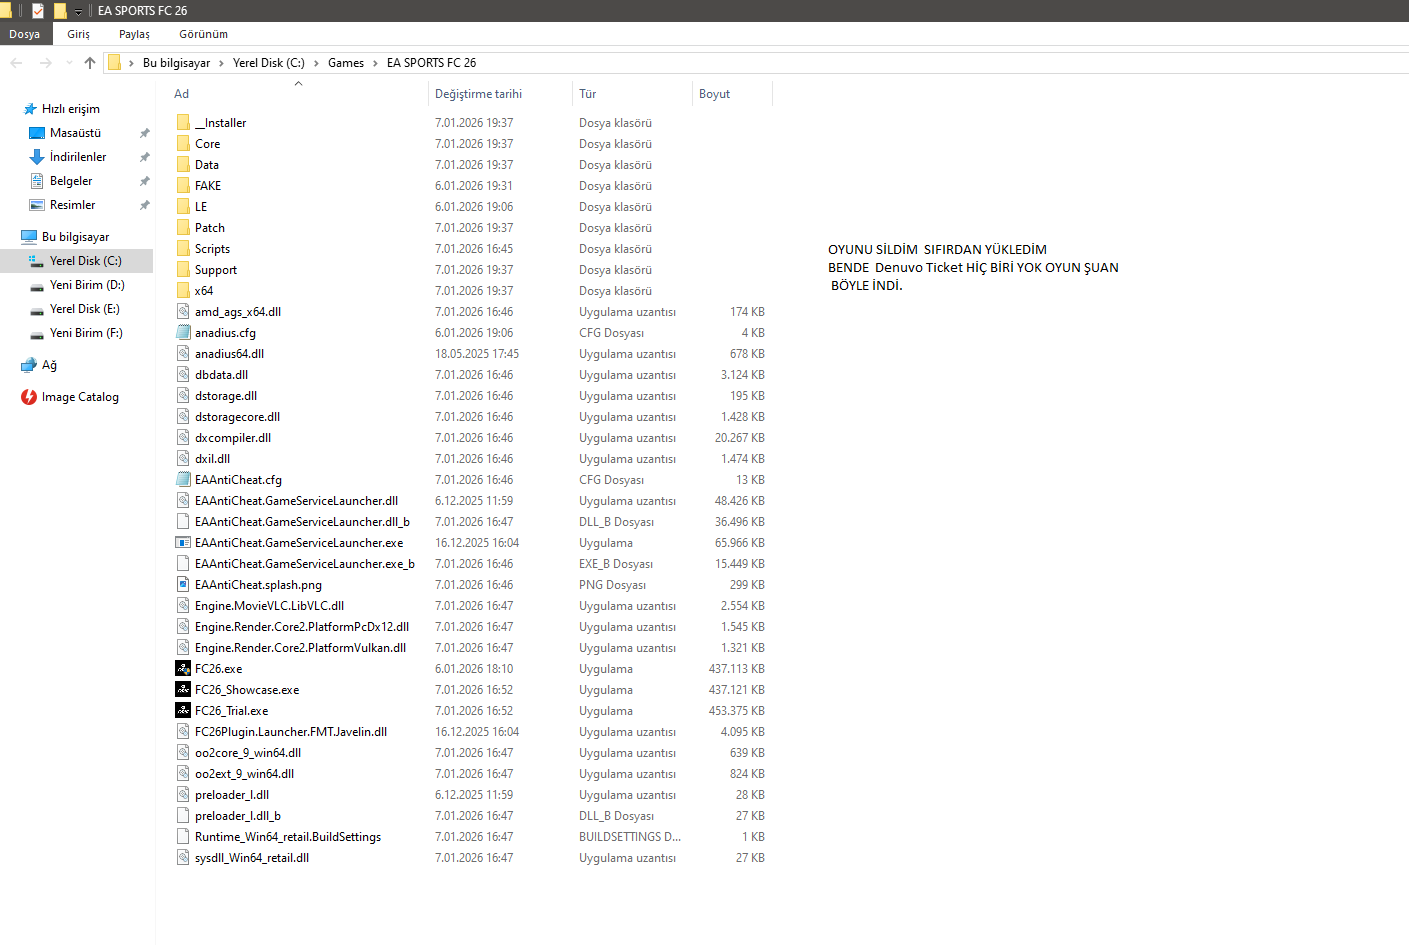This screenshot has width=1409, height=945.
Task: Select Yeni Birim (F:) drive
Action: pyautogui.click(x=86, y=333)
